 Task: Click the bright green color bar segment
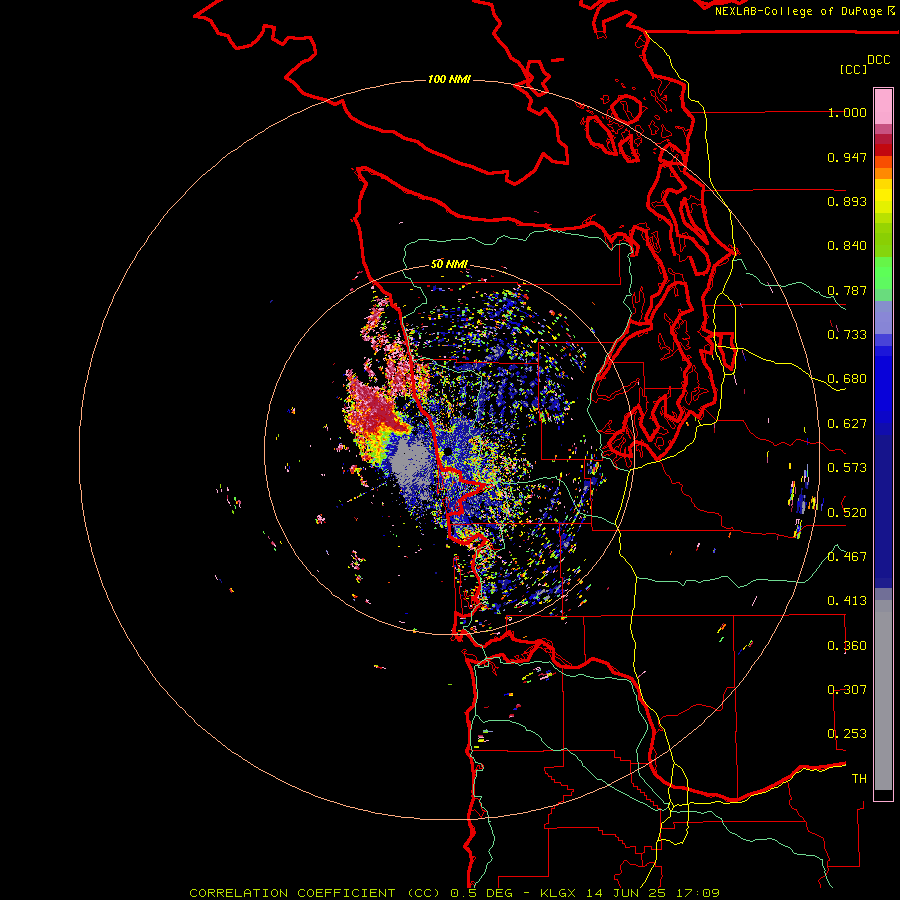pos(883,273)
